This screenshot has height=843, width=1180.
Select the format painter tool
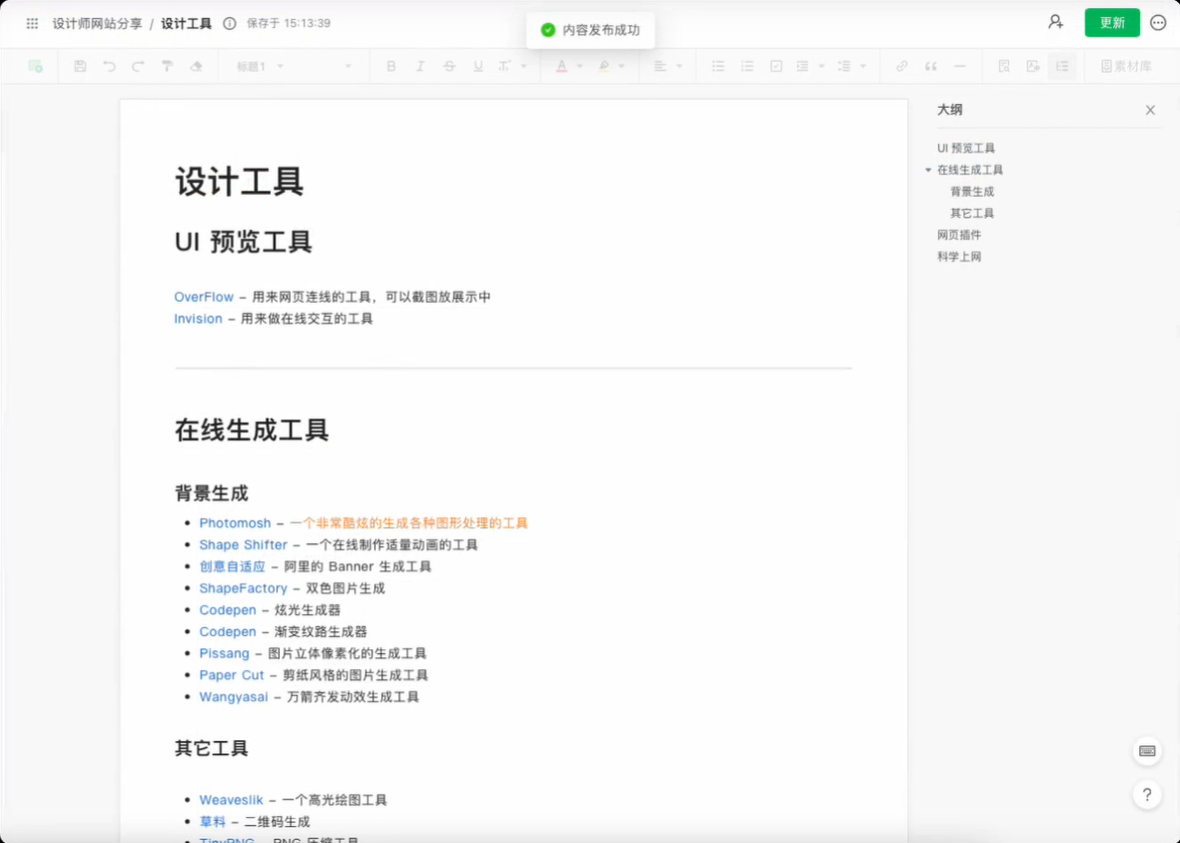click(167, 66)
